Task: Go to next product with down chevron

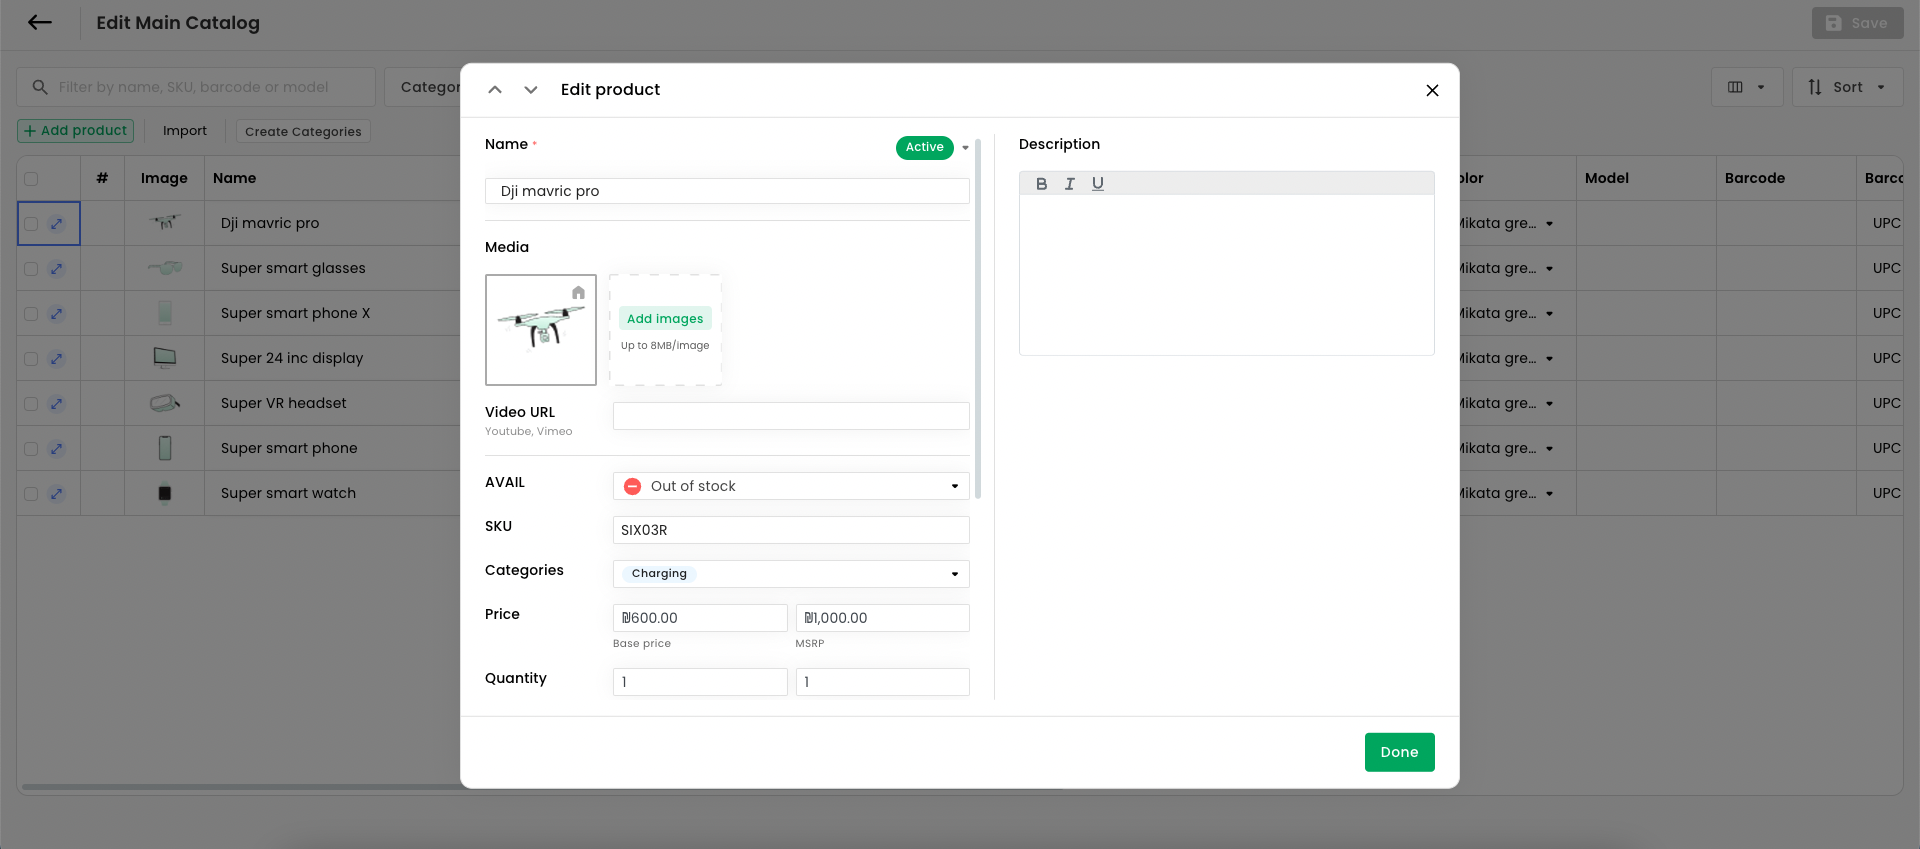Action: point(531,90)
